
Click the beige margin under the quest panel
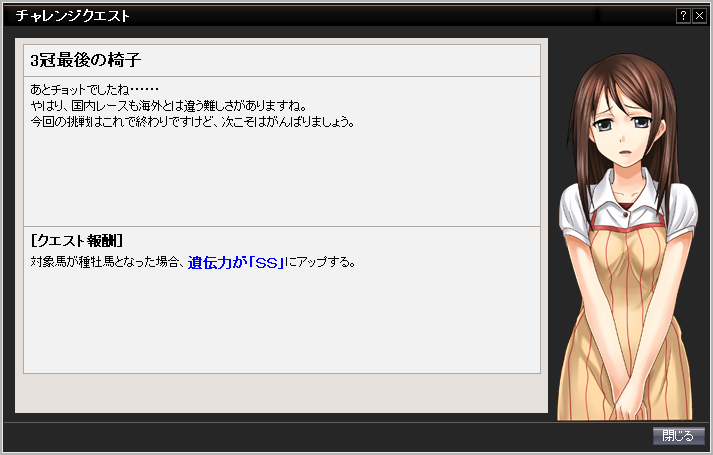pyautogui.click(x=281, y=393)
